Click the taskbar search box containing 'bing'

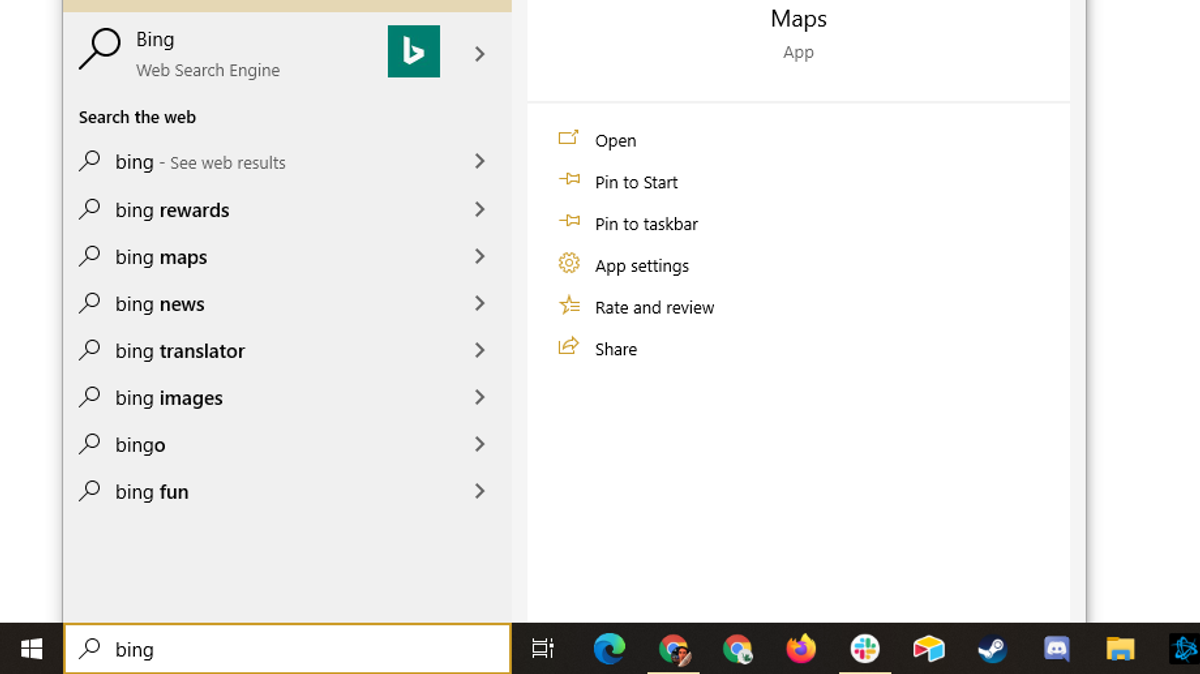pos(287,649)
